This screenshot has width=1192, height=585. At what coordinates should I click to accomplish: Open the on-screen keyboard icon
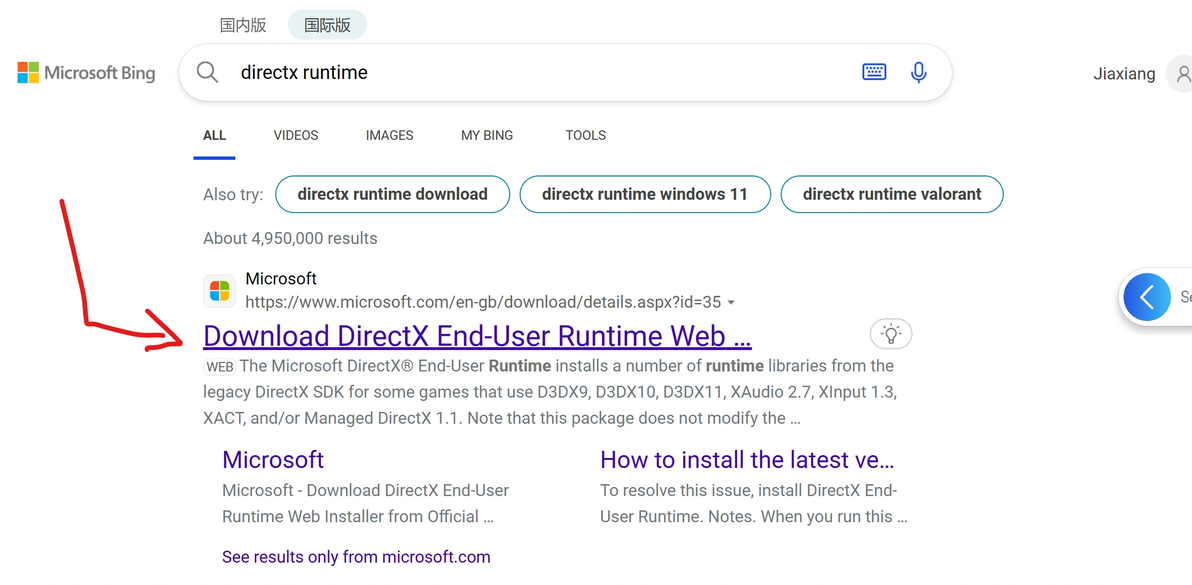pos(874,72)
